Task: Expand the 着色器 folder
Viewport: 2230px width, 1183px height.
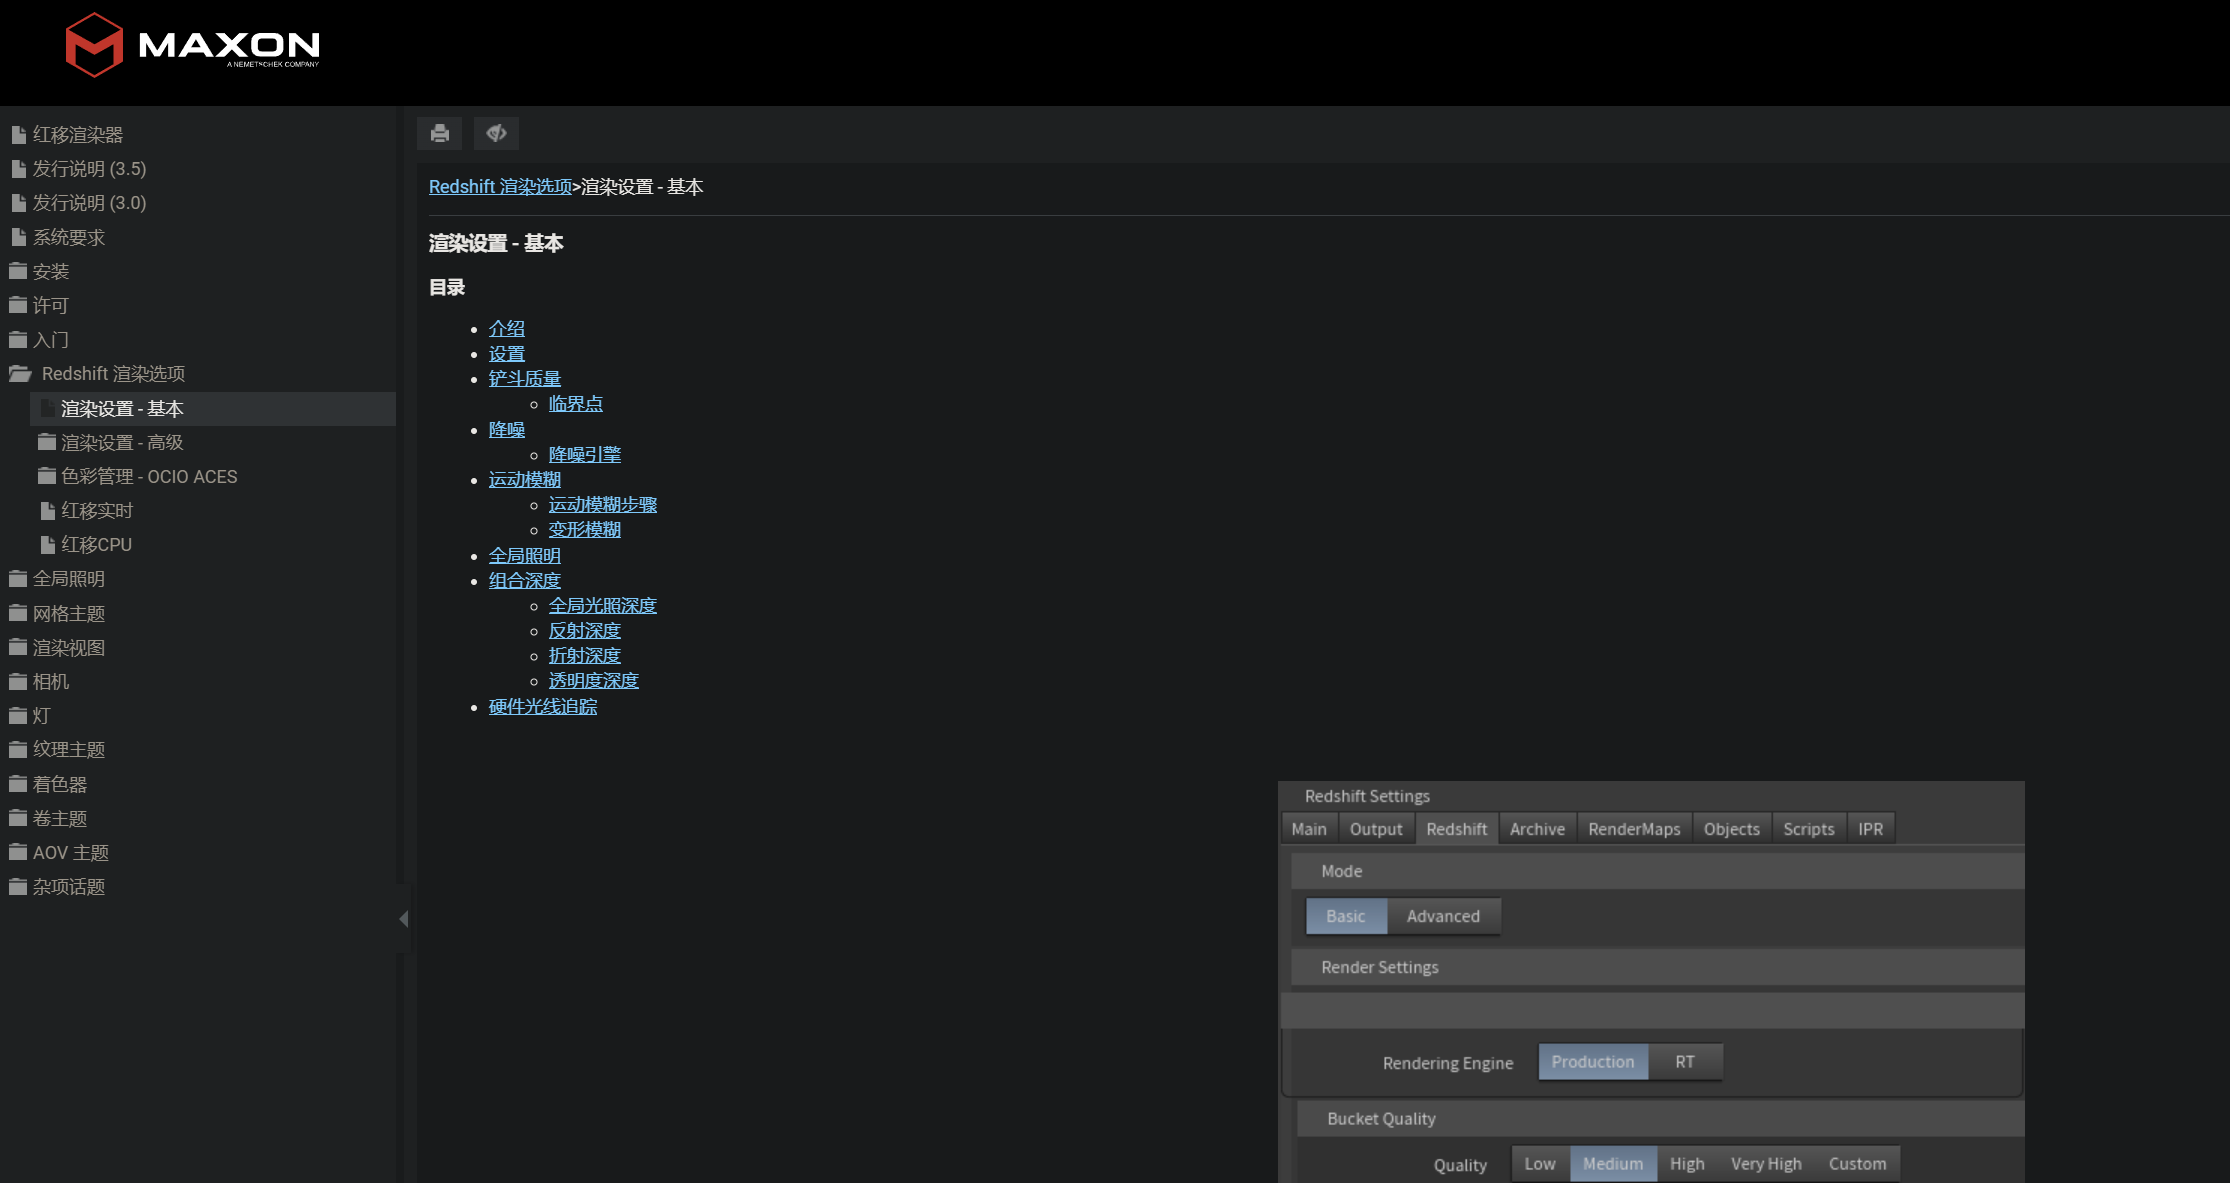Action: click(x=60, y=784)
